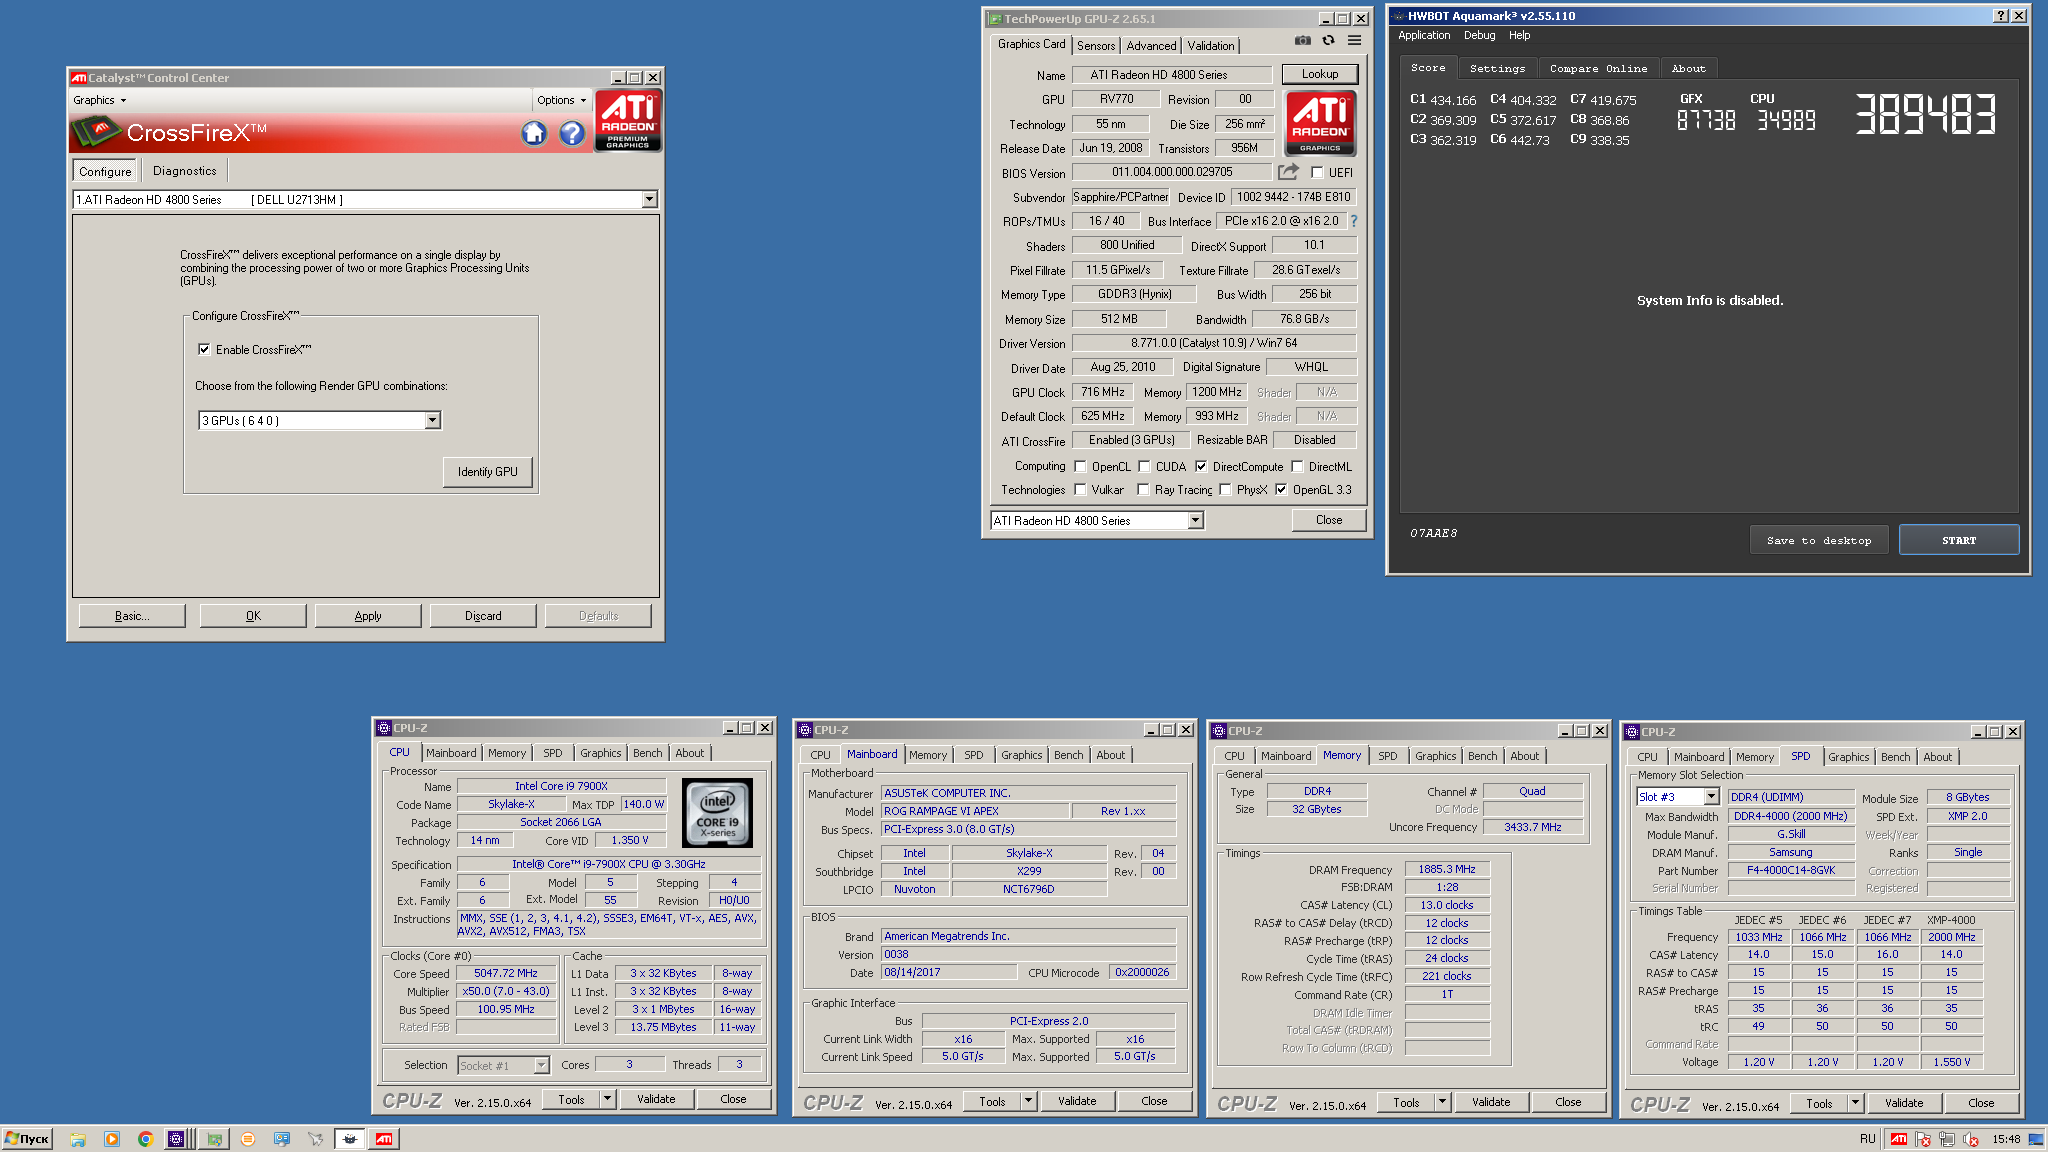Open the Help question mark icon in Catalyst
This screenshot has height=1152, width=2048.
[x=571, y=133]
